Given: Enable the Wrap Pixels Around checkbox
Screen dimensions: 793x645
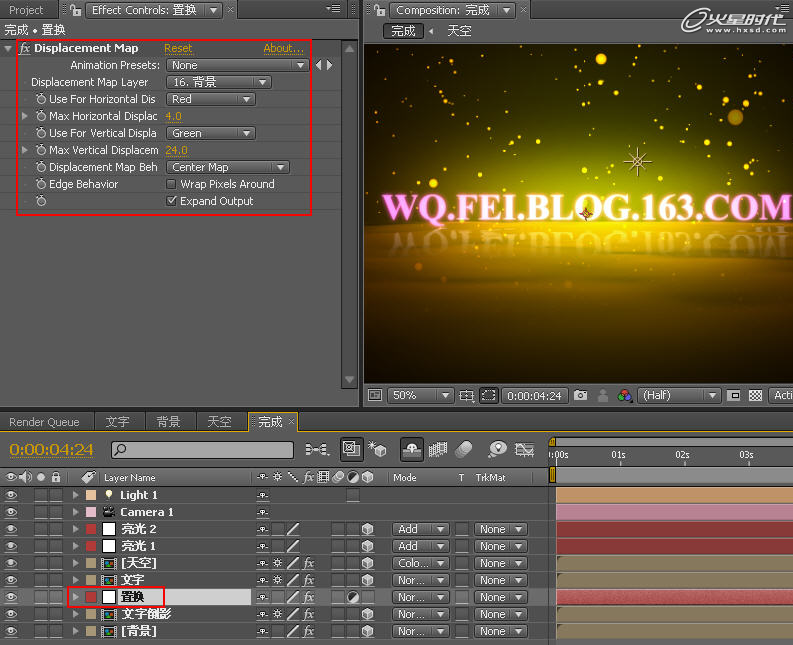Looking at the screenshot, I should click(171, 184).
